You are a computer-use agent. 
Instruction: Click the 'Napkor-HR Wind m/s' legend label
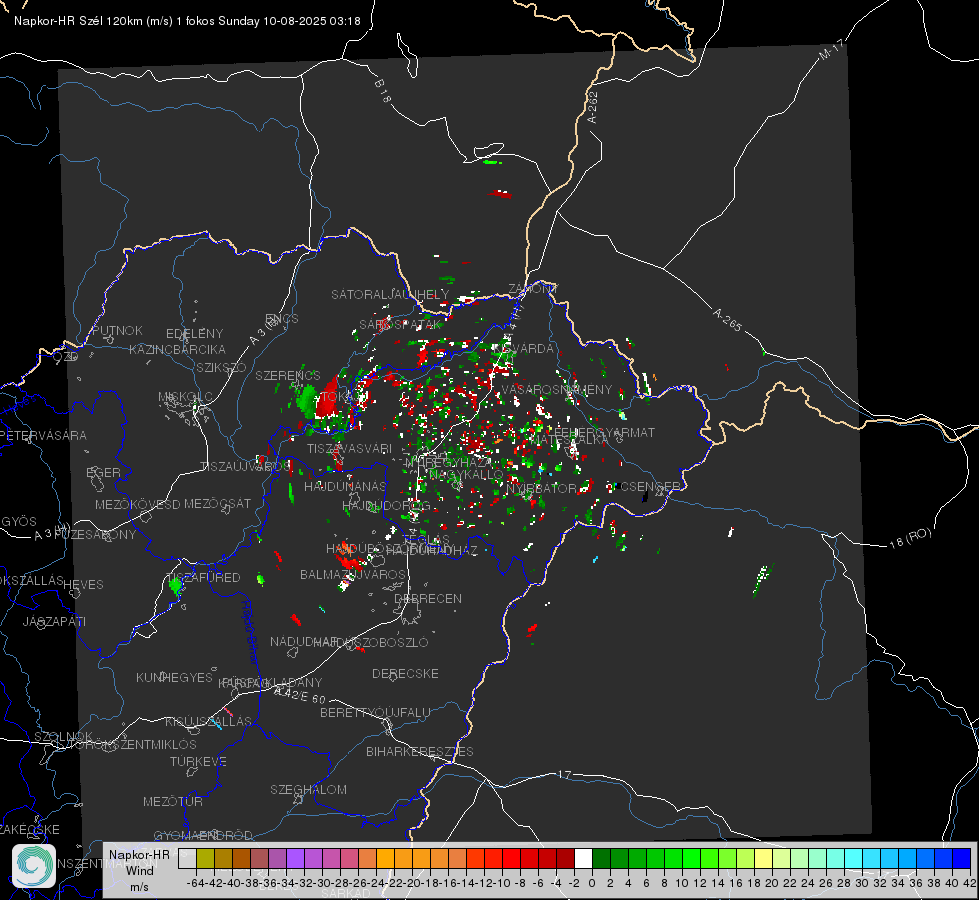click(139, 870)
